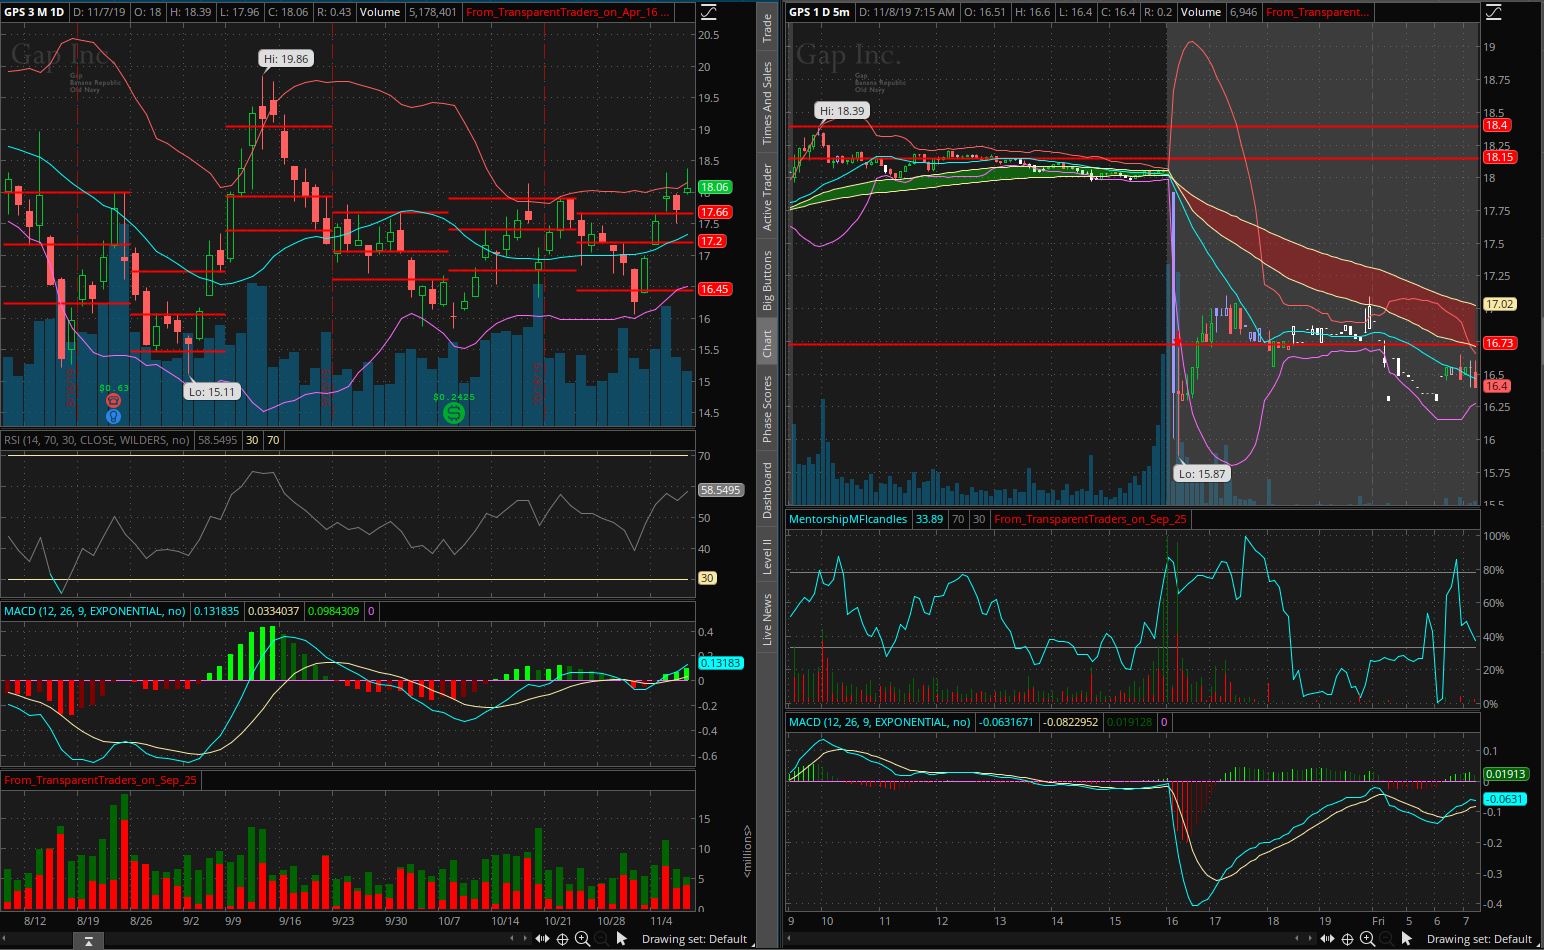Click the horizontal time scrollbar beneath the daily chart
Viewport: 1544px width, 950px height.
[300, 939]
